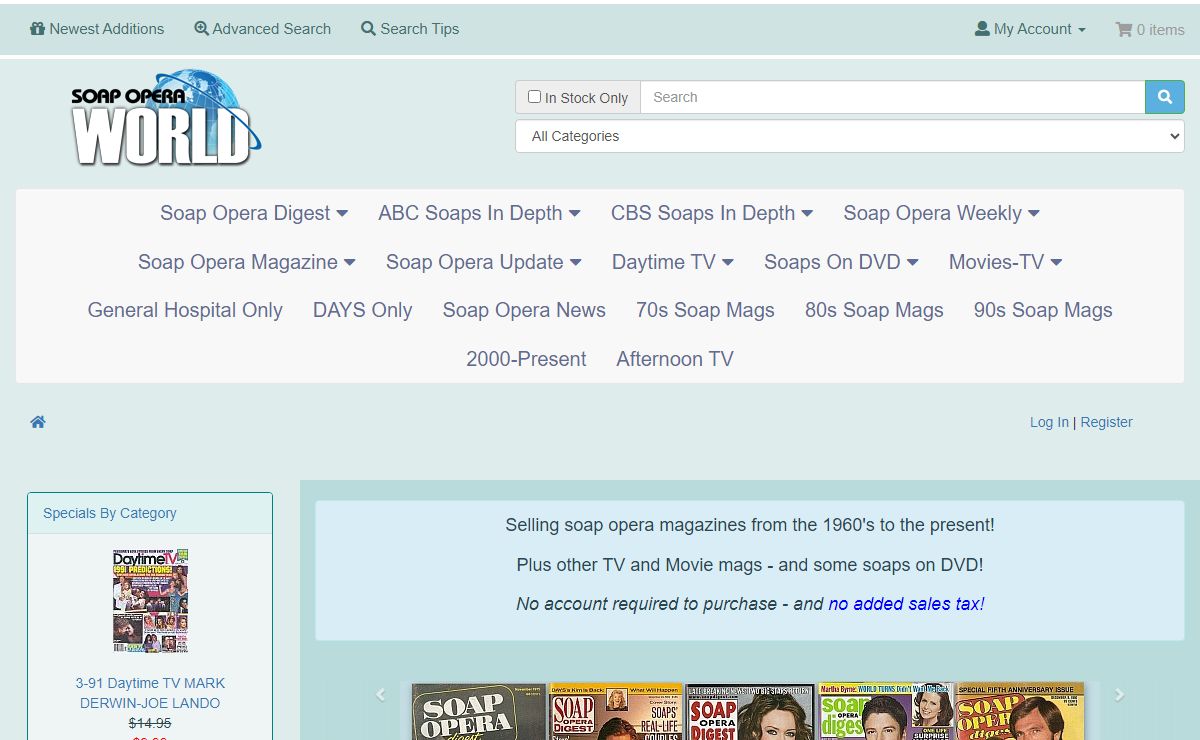Click the Register link

1106,422
